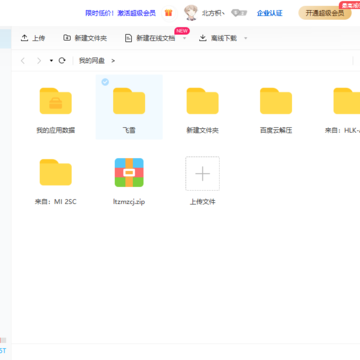Image resolution: width=360 pixels, height=360 pixels.
Task: Expand dropdown arrow beside 离线下载
Action: (246, 38)
